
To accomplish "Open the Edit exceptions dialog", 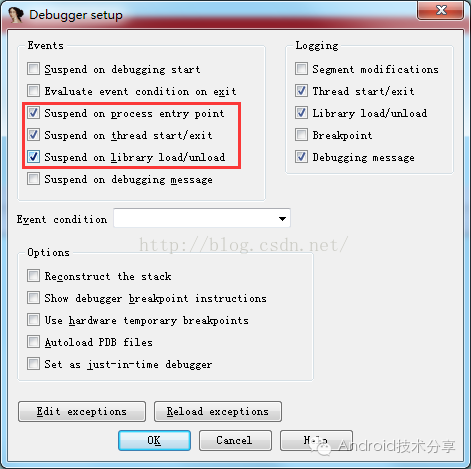I will 82,412.
